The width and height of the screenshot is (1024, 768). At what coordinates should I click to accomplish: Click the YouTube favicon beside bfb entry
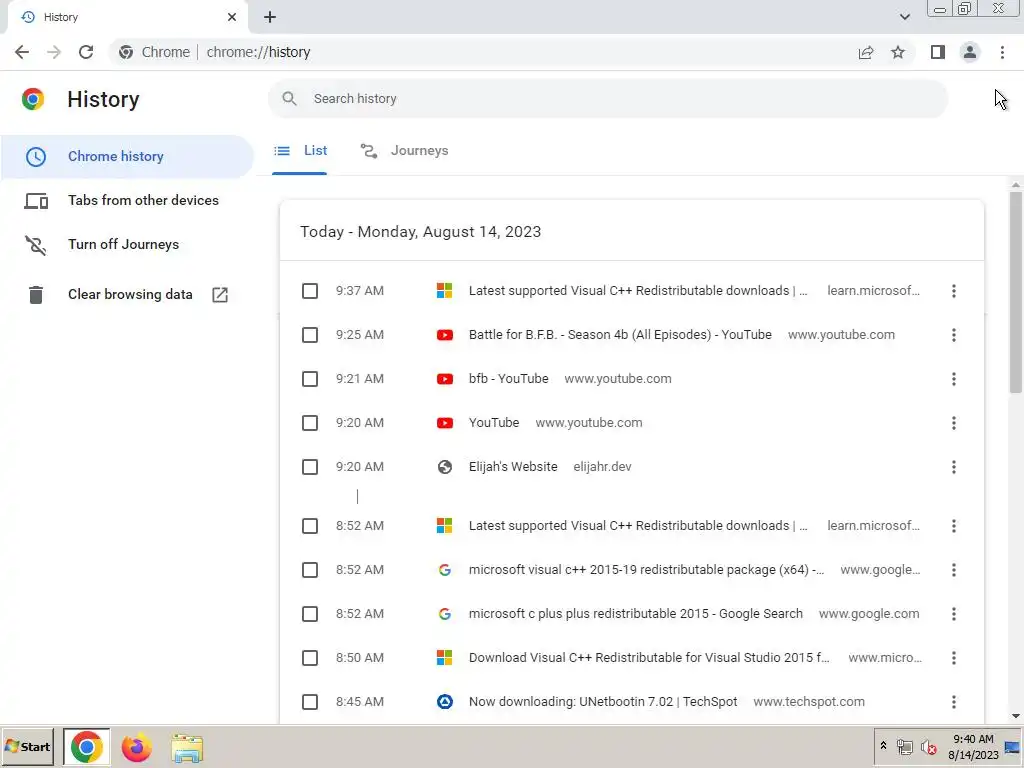pos(445,379)
